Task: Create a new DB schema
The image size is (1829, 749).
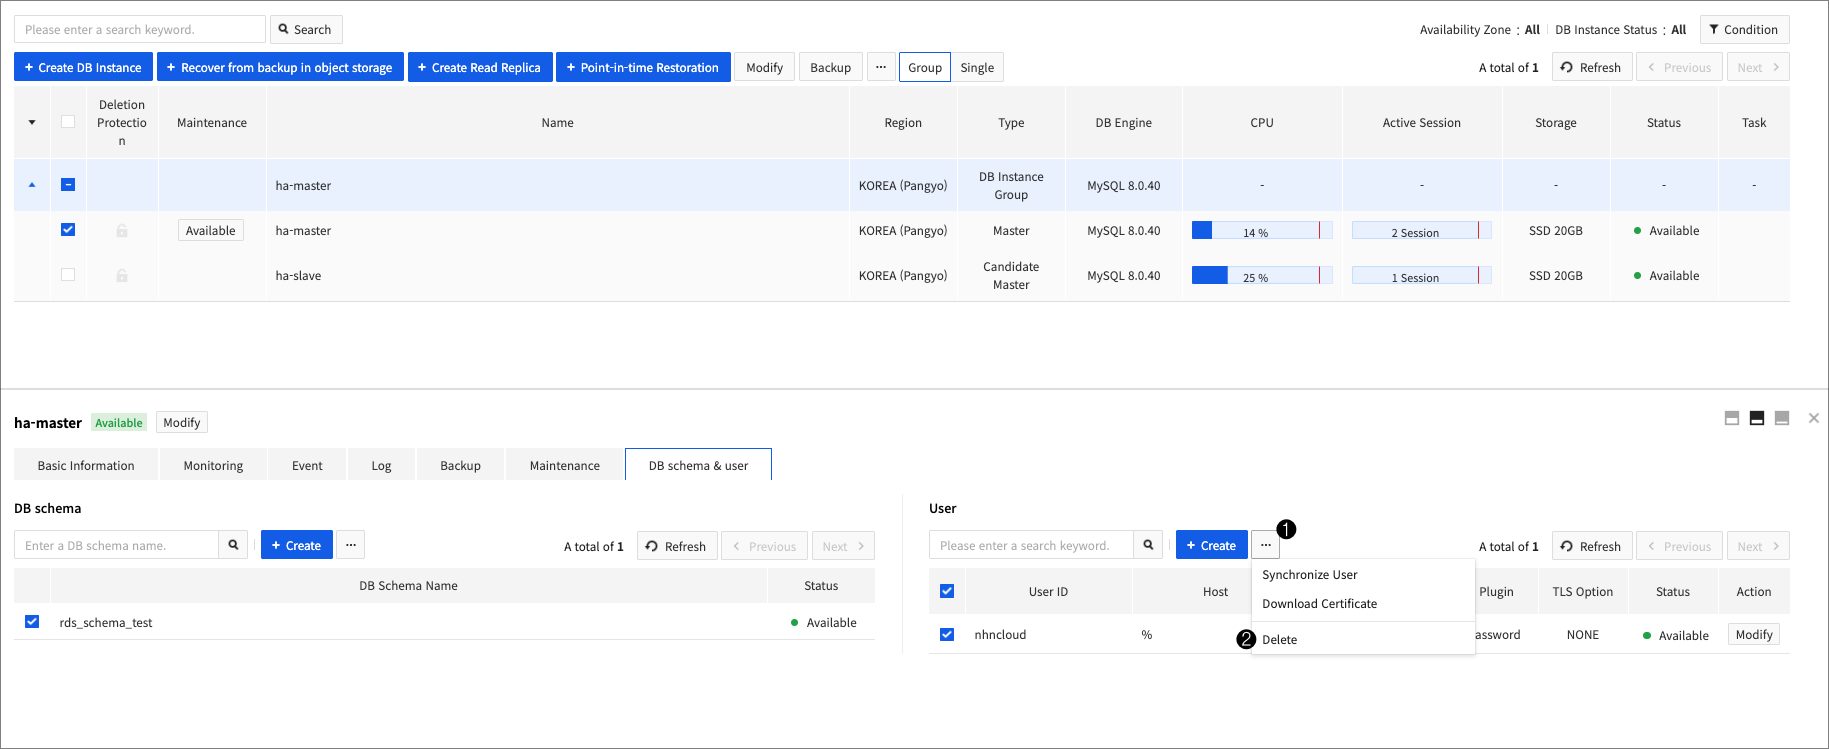Action: (x=296, y=545)
